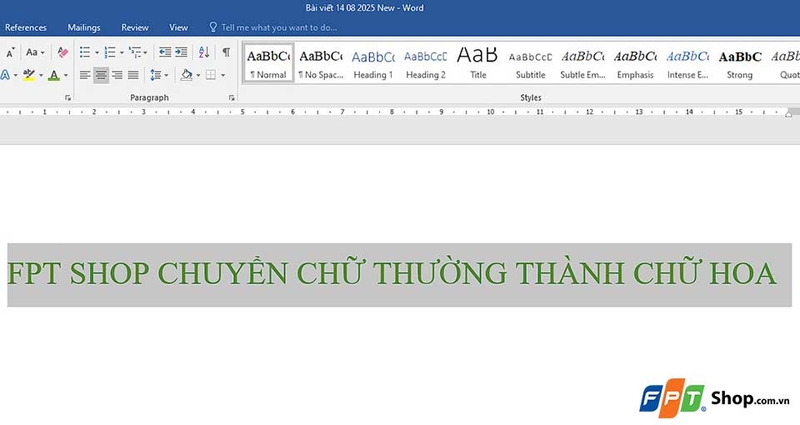Switch to the View tab
Viewport: 800px width, 425px height.
(179, 28)
